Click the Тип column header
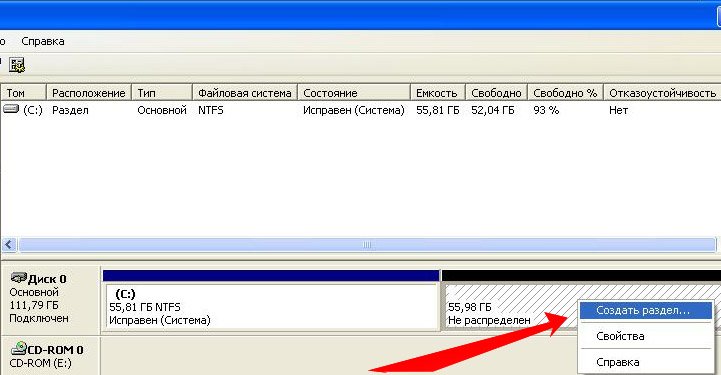The height and width of the screenshot is (375, 721). [162, 93]
